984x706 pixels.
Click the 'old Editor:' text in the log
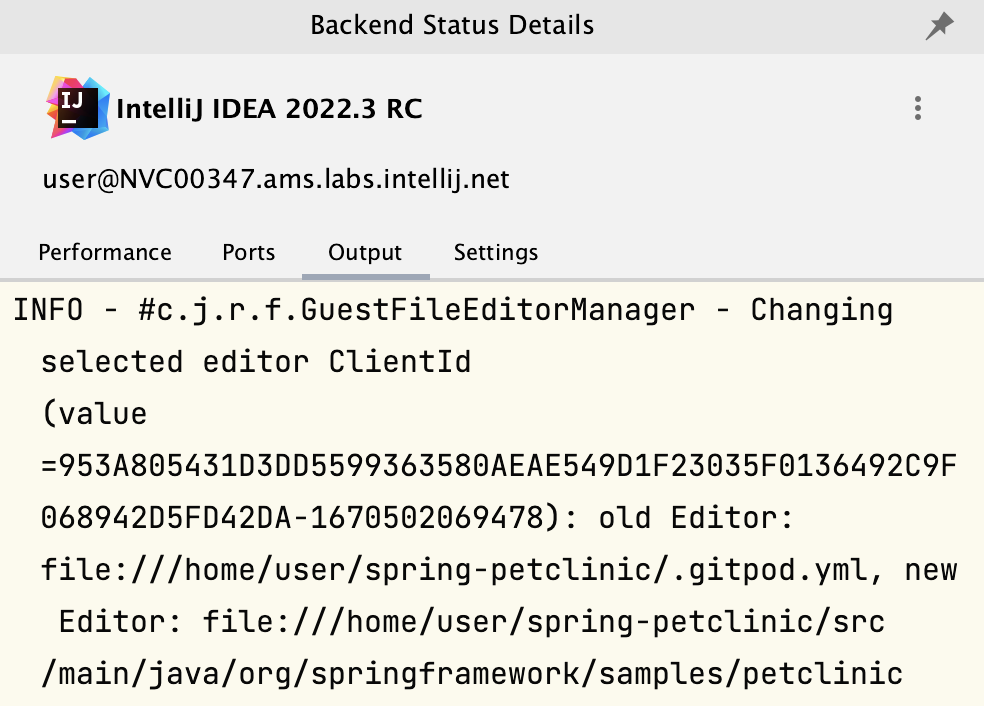pos(695,518)
